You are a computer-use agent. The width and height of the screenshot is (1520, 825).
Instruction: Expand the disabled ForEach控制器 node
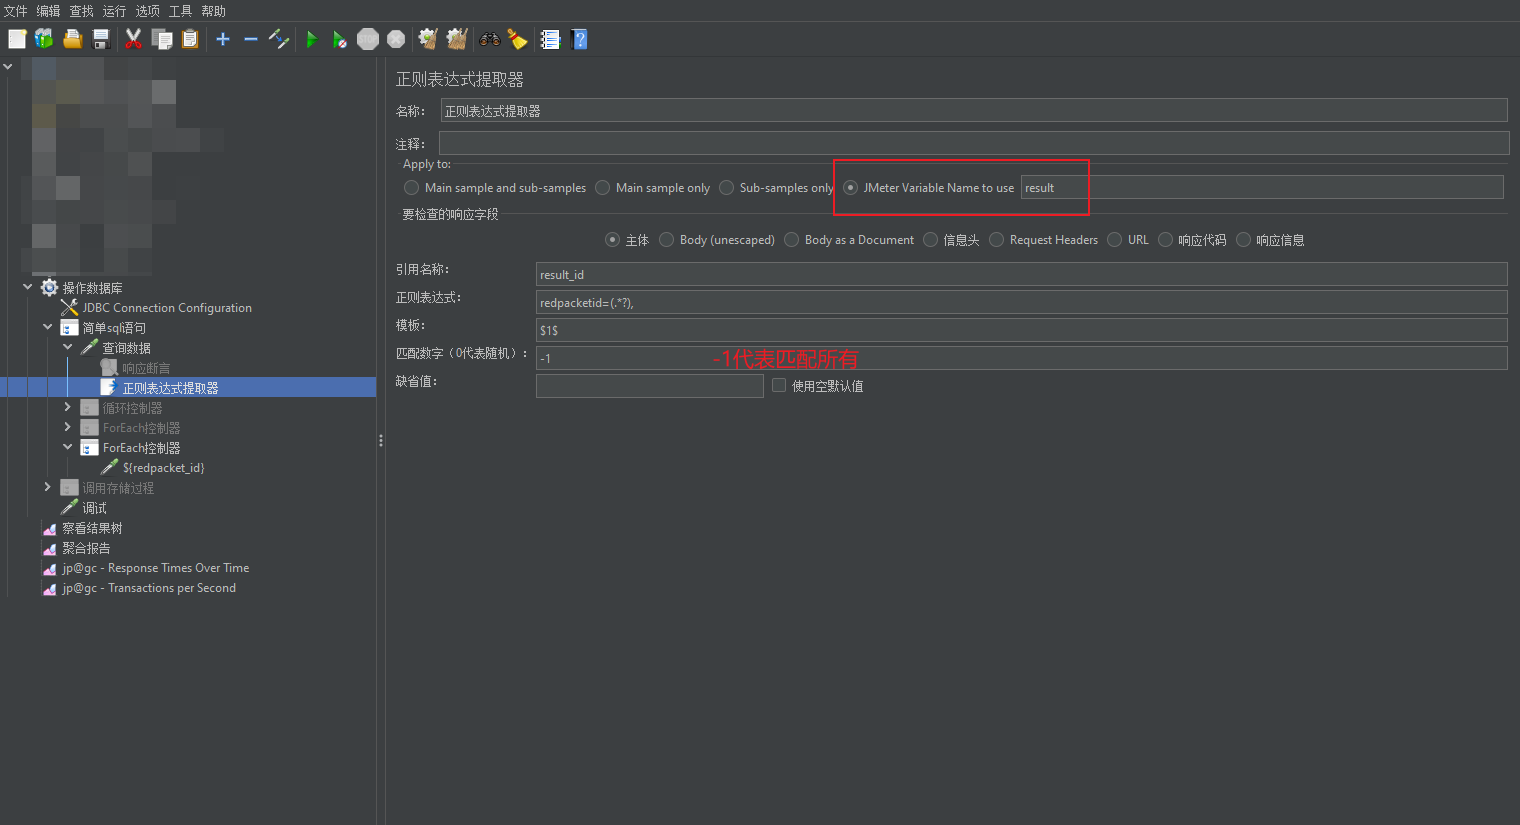pyautogui.click(x=67, y=427)
